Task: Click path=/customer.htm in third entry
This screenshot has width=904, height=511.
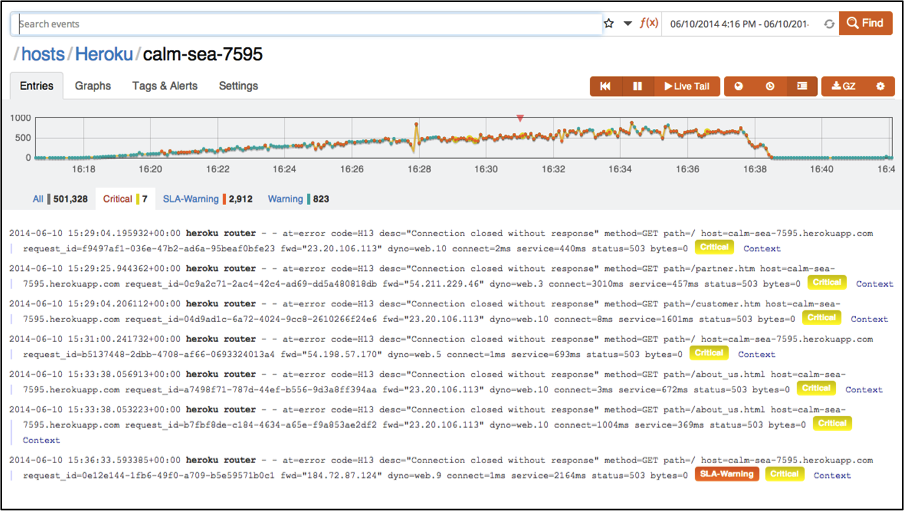Action: [711, 304]
